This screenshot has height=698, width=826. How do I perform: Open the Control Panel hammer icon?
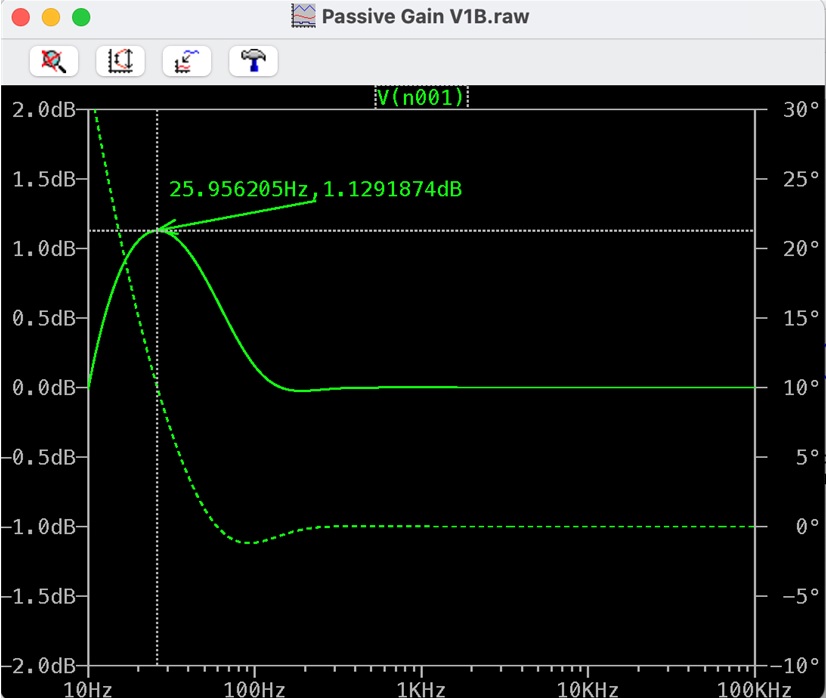point(253,61)
